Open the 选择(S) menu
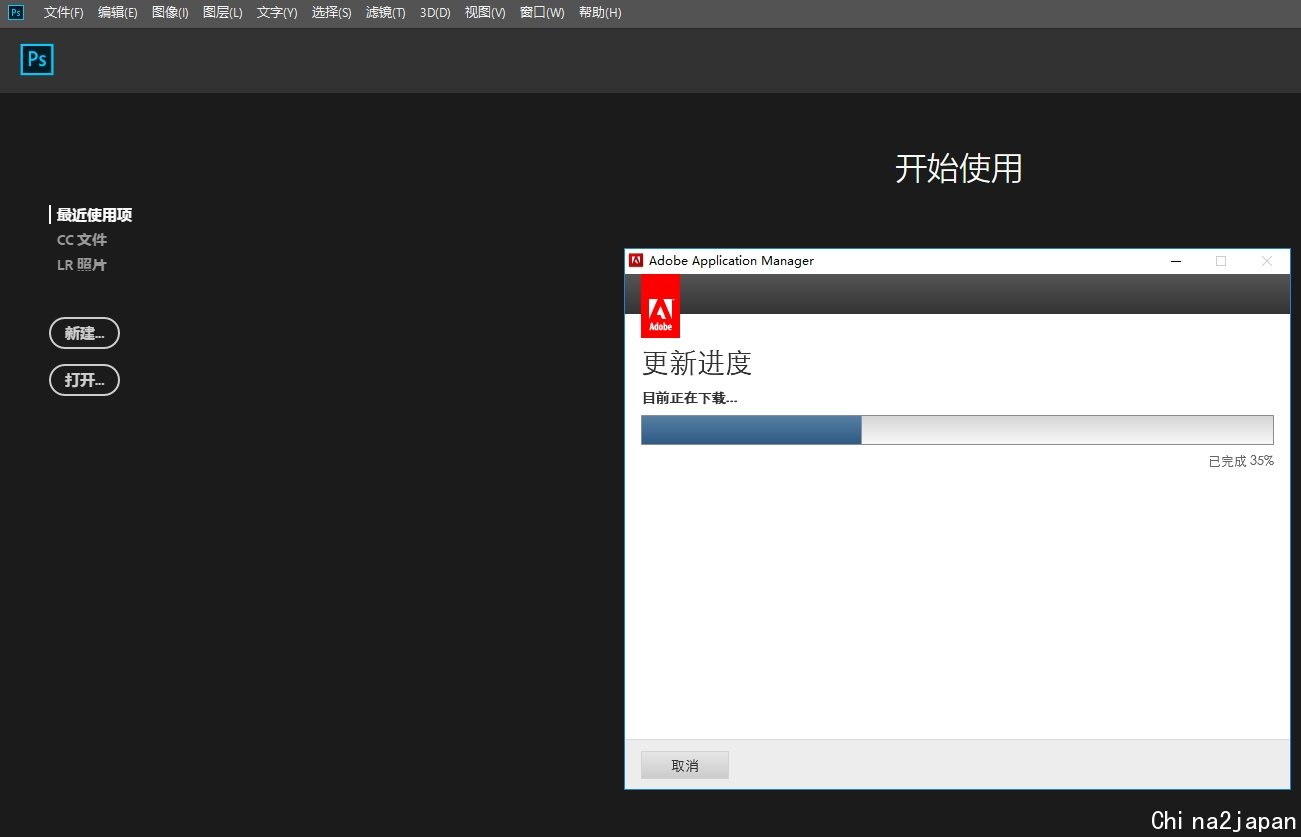The height and width of the screenshot is (837, 1301). pyautogui.click(x=332, y=13)
